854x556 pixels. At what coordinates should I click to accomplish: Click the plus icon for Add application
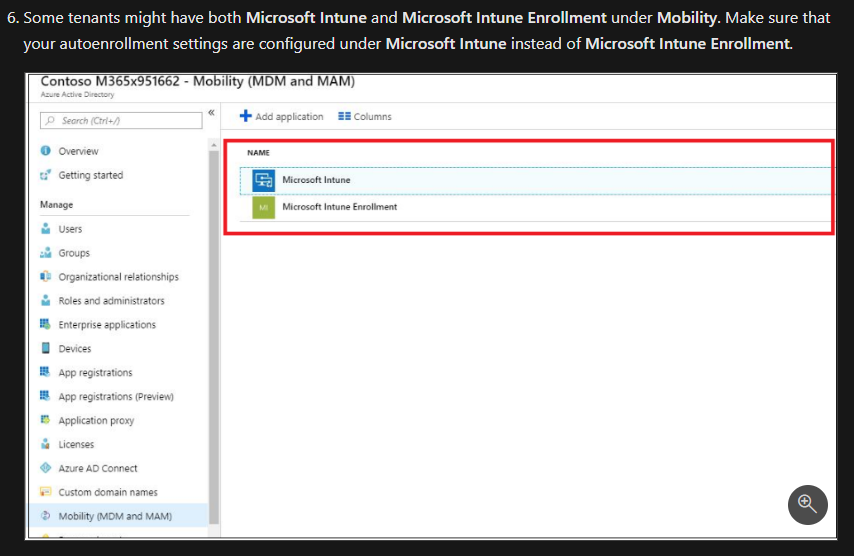coord(246,116)
